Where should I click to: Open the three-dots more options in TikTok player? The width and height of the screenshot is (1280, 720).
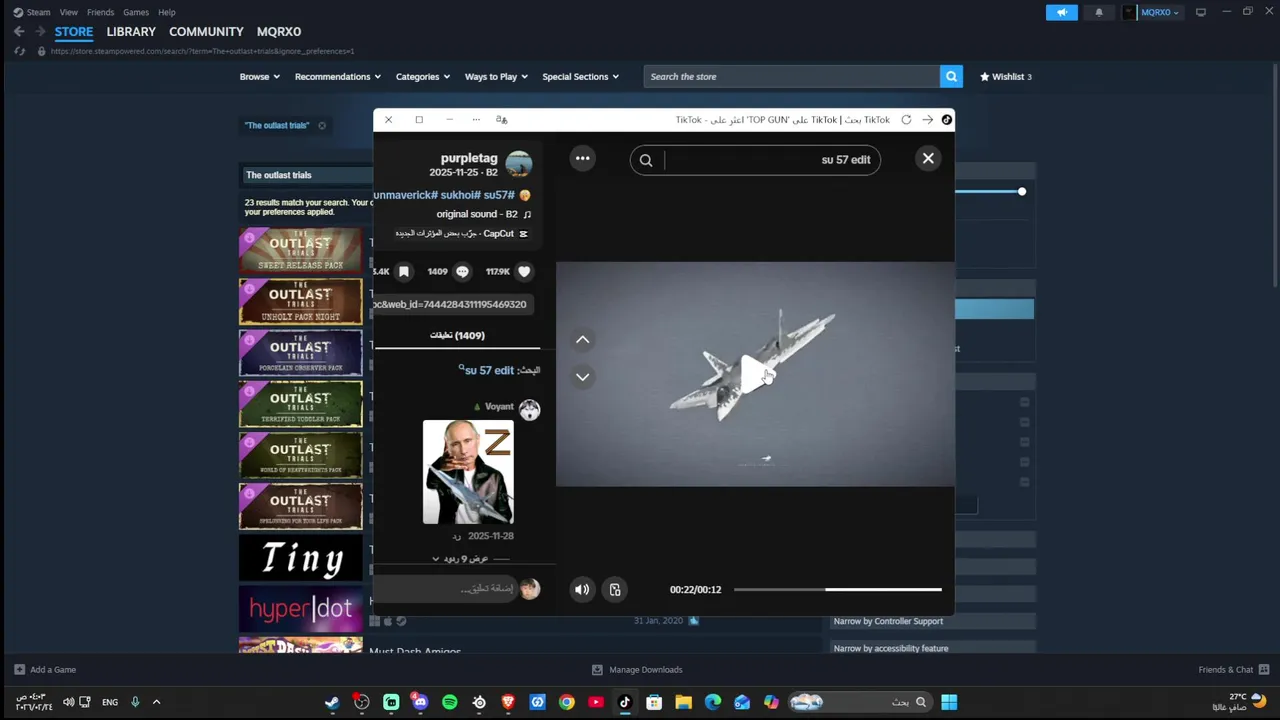582,158
